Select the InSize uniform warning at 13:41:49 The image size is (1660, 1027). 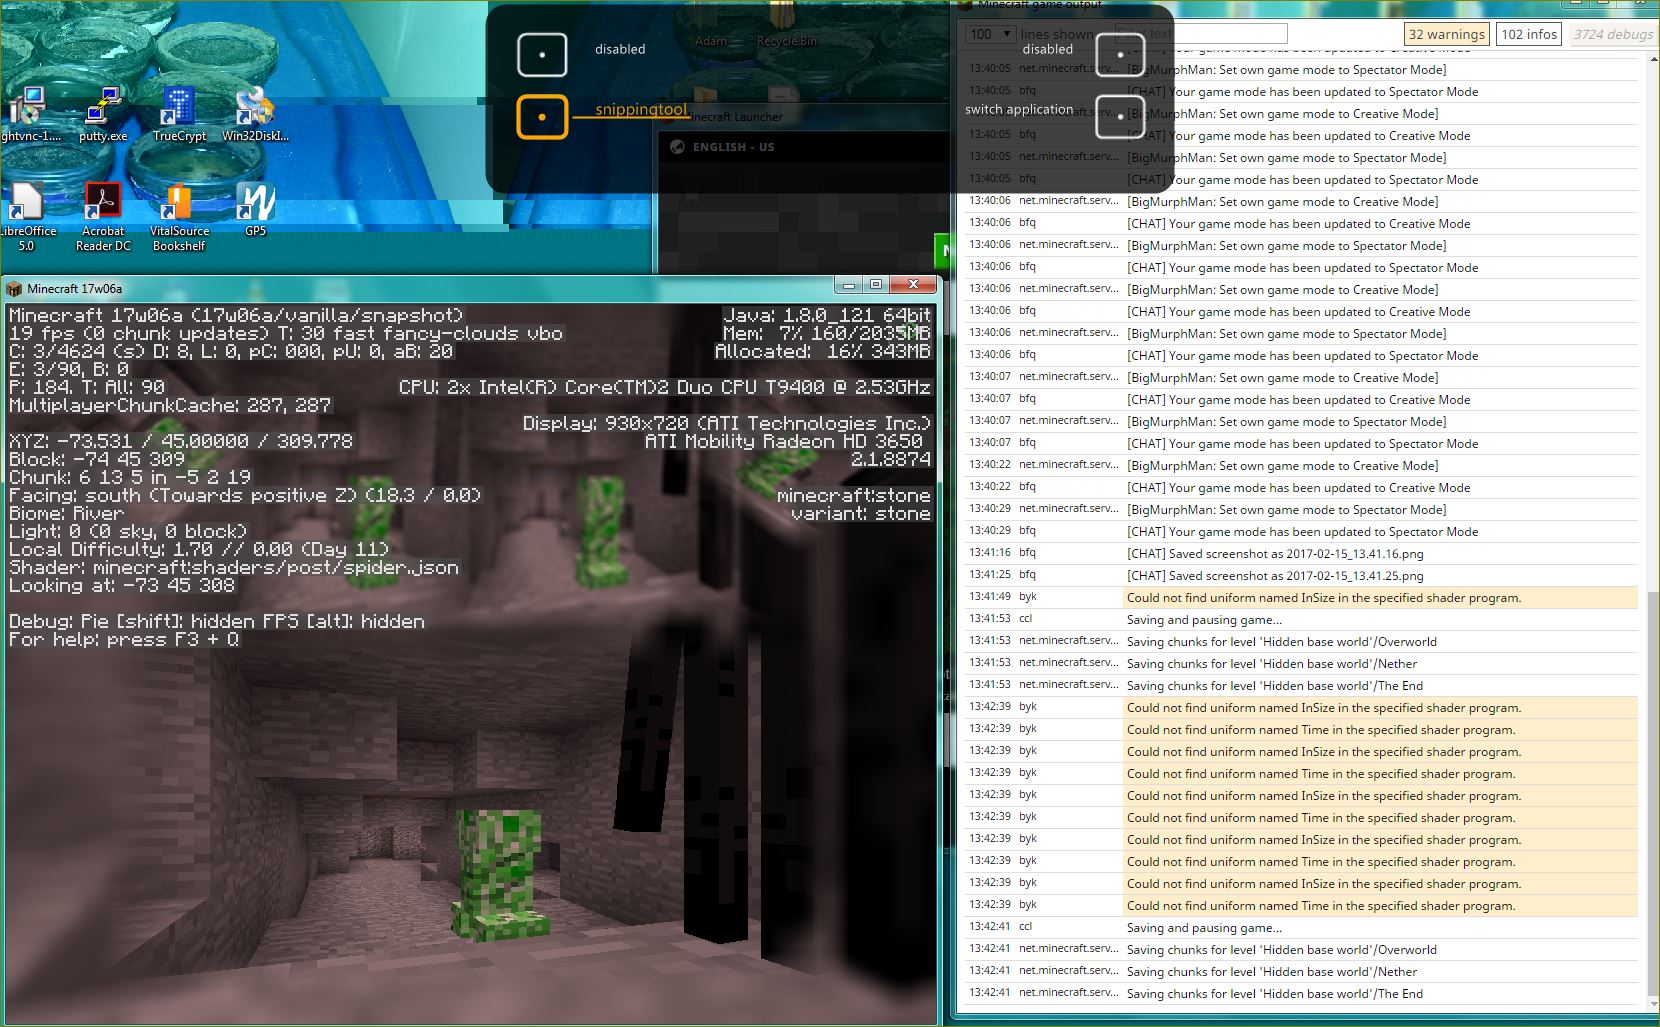coord(1323,598)
